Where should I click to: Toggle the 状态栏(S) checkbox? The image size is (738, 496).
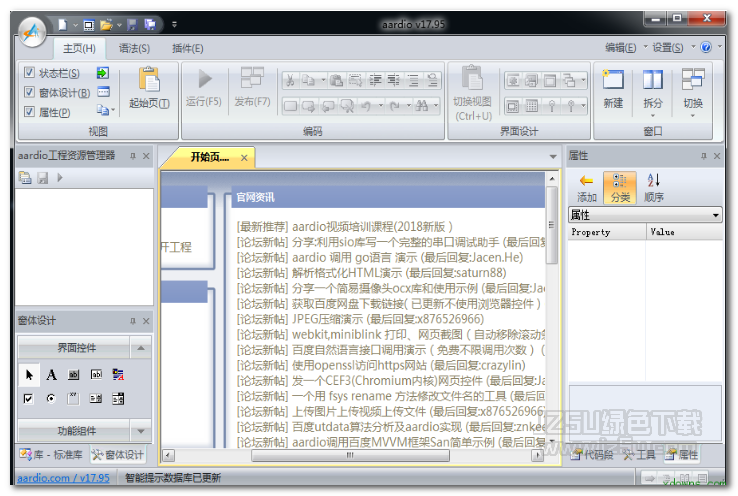point(29,72)
